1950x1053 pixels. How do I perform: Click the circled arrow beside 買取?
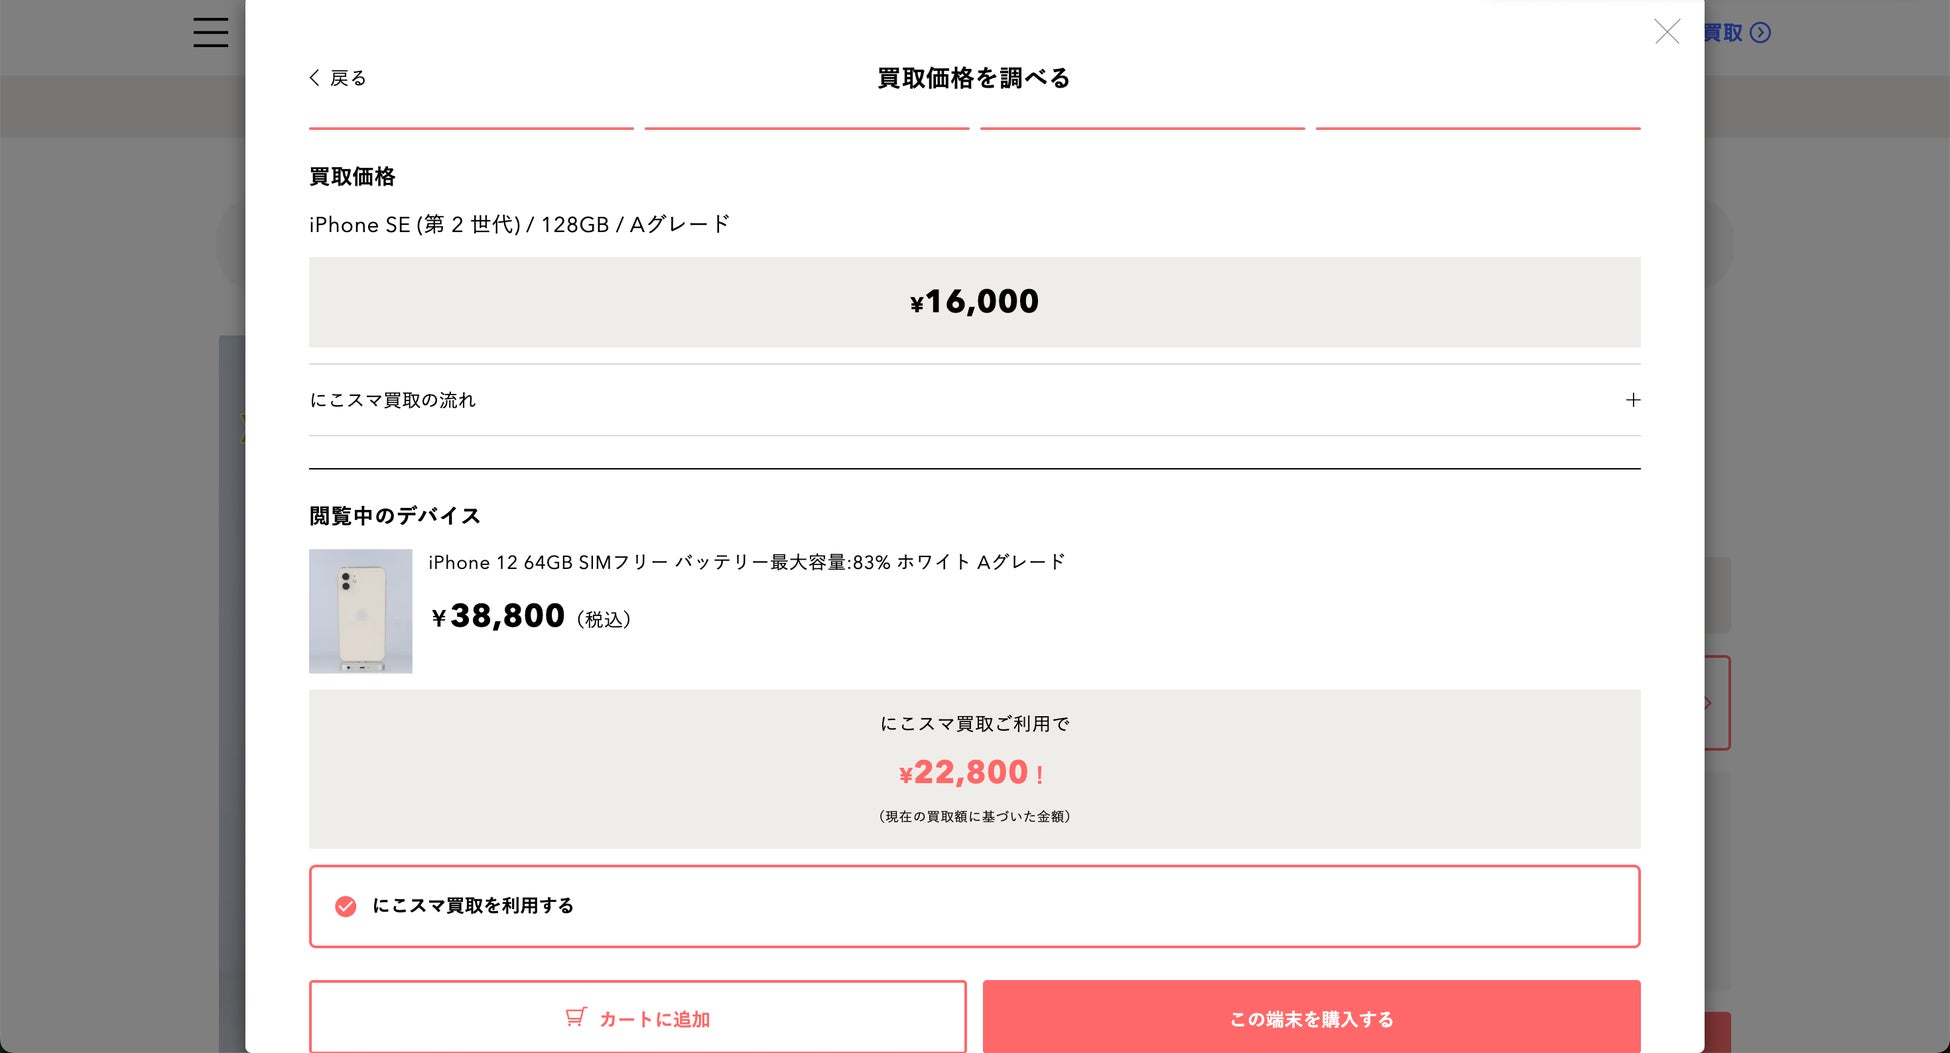[1760, 33]
